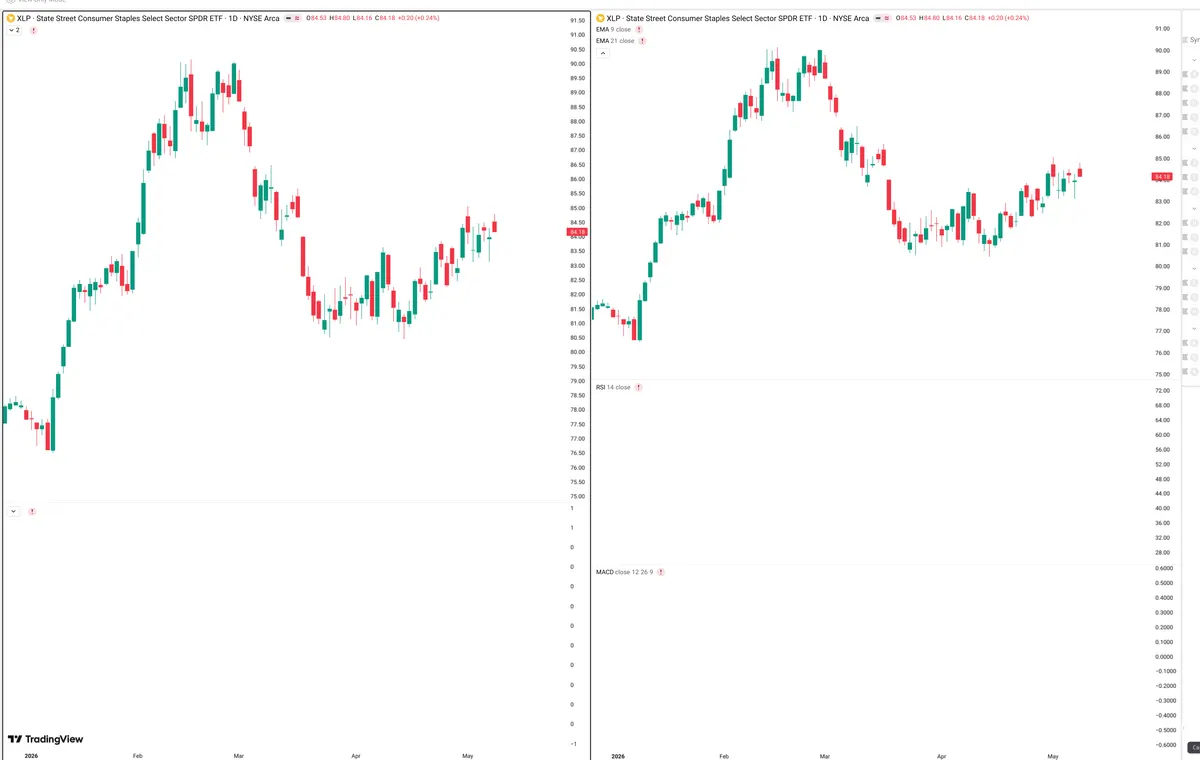Click the 91.50 level on the left chart's price axis

point(577,21)
